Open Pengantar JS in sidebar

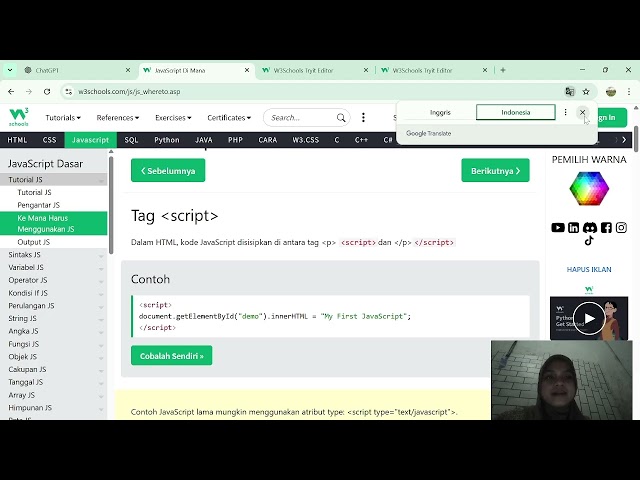coord(38,205)
